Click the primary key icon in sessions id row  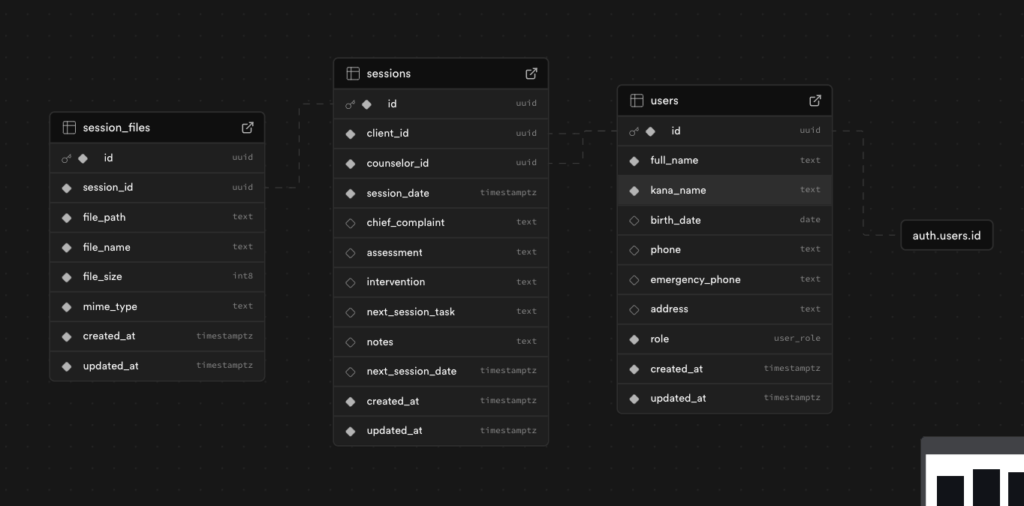click(350, 104)
